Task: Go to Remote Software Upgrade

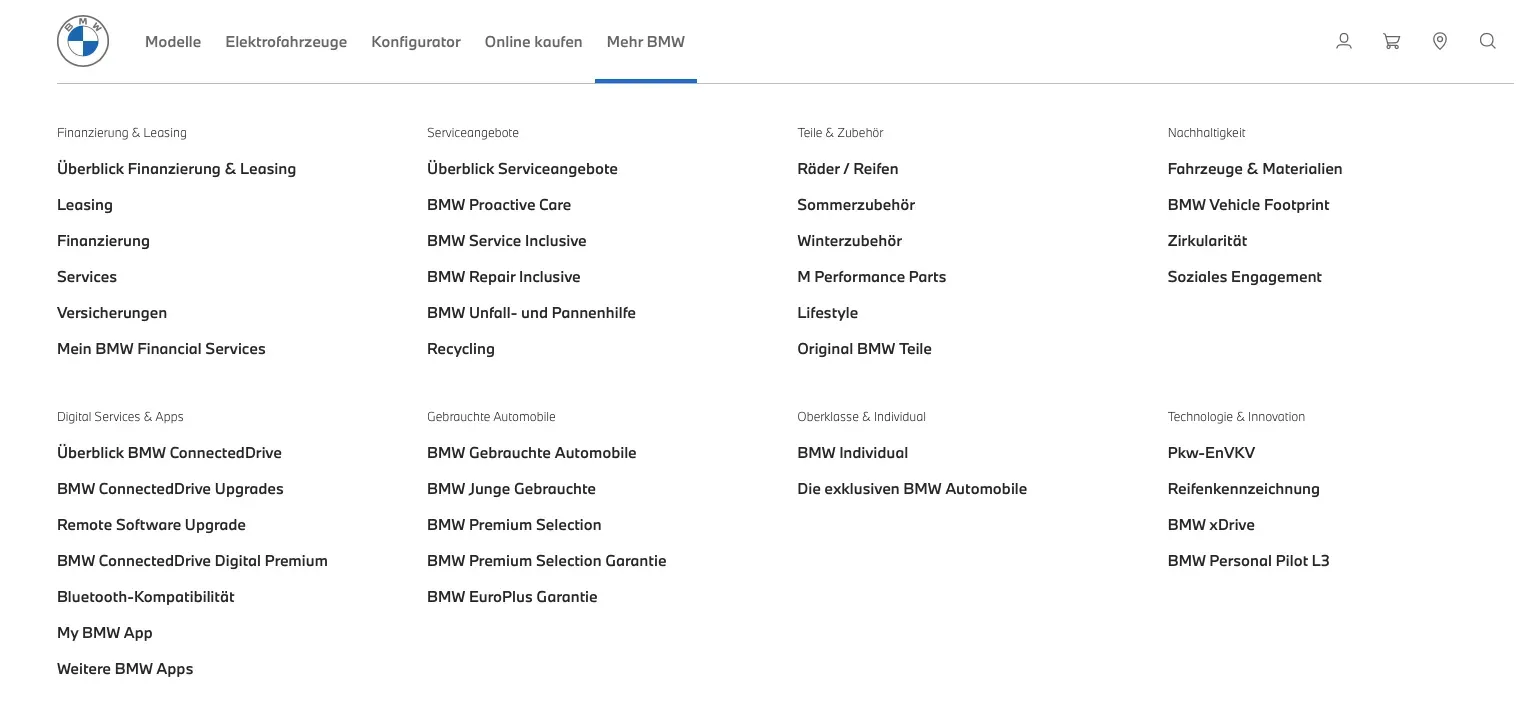Action: coord(151,525)
